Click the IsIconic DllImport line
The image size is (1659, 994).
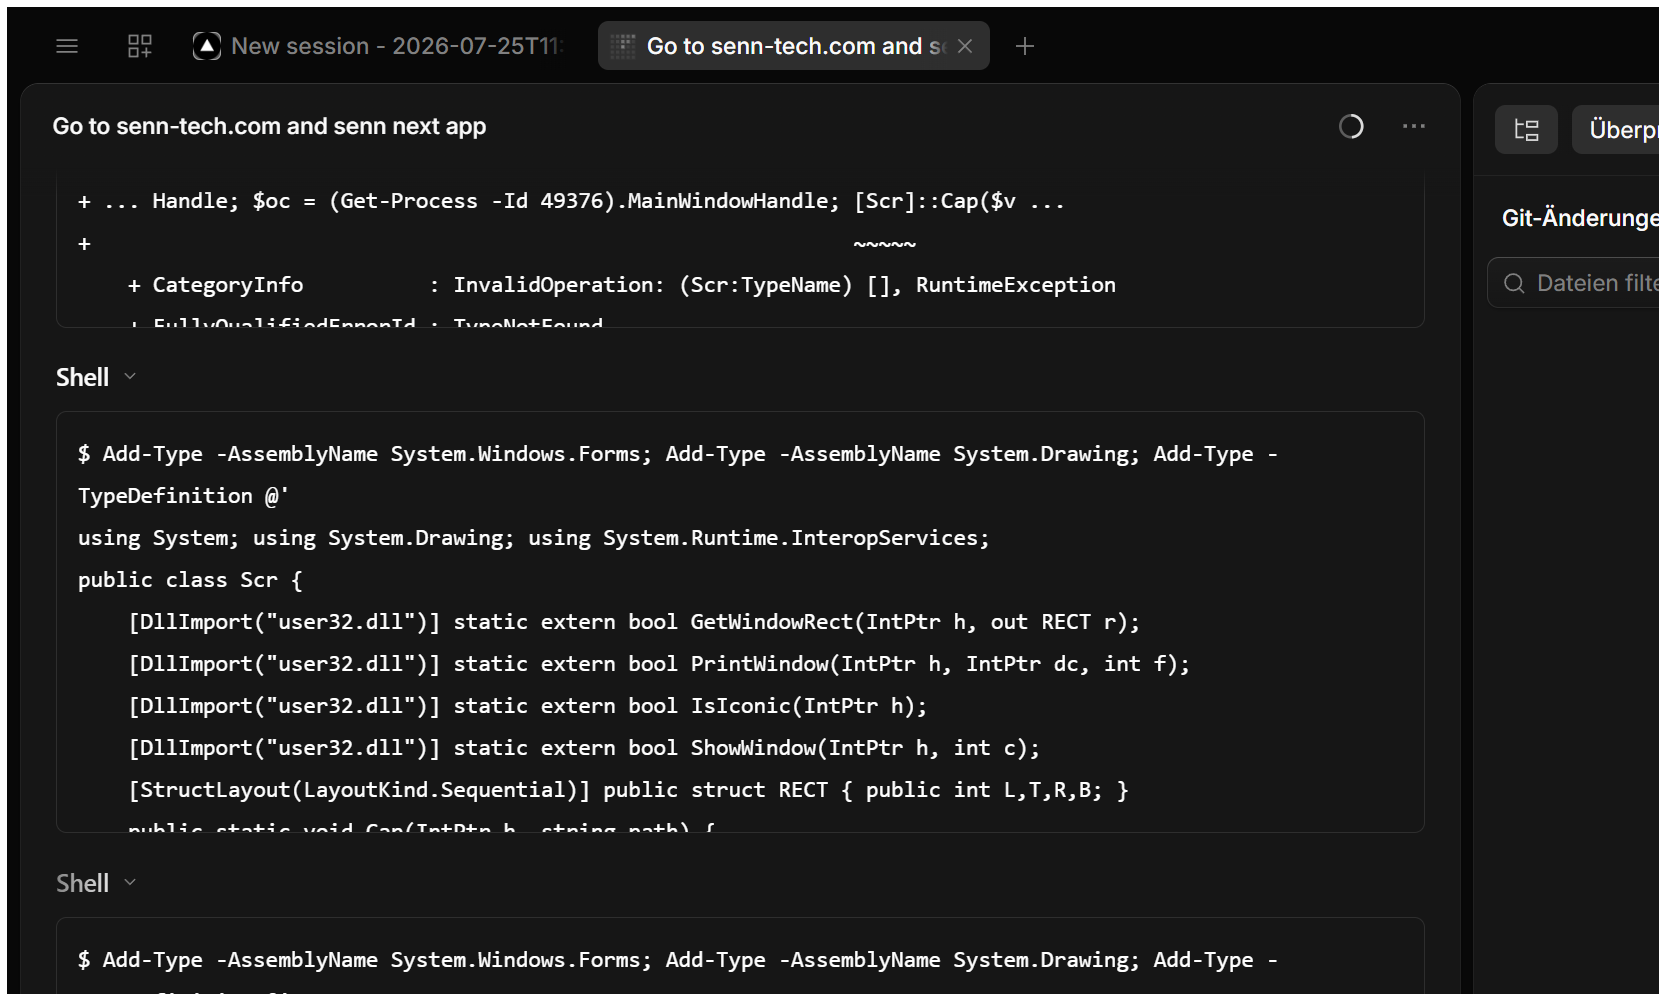(528, 706)
